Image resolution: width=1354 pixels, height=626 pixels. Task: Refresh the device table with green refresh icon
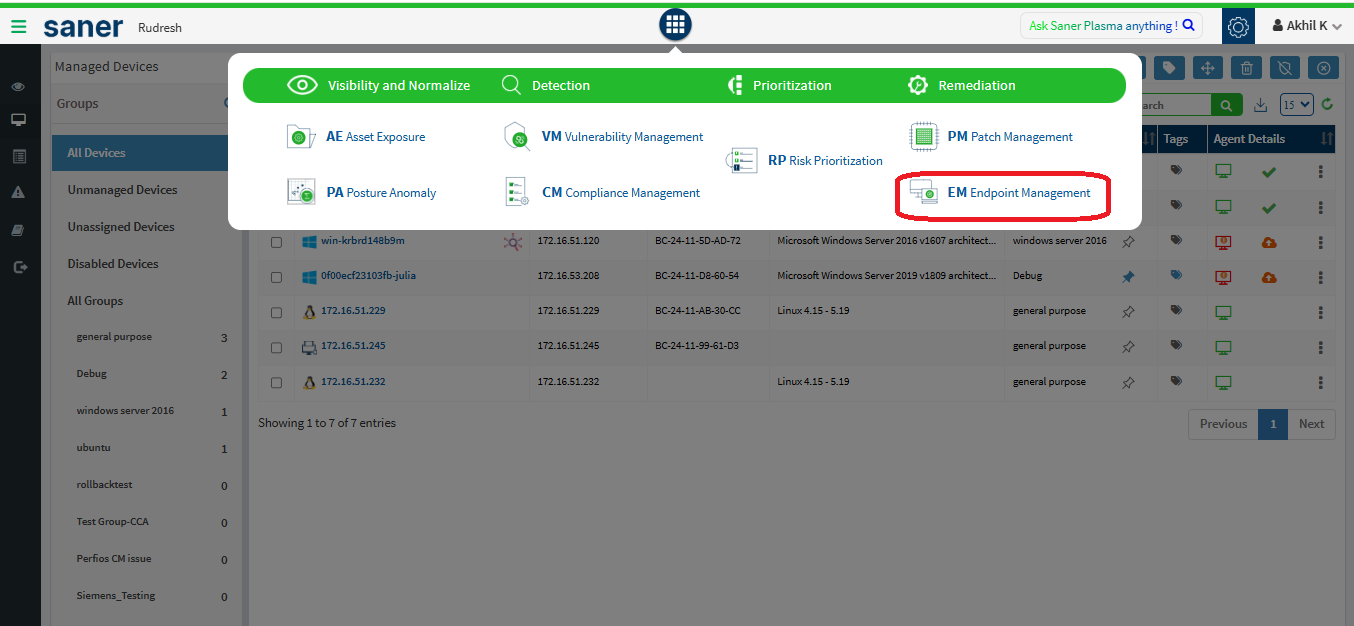tap(1328, 104)
